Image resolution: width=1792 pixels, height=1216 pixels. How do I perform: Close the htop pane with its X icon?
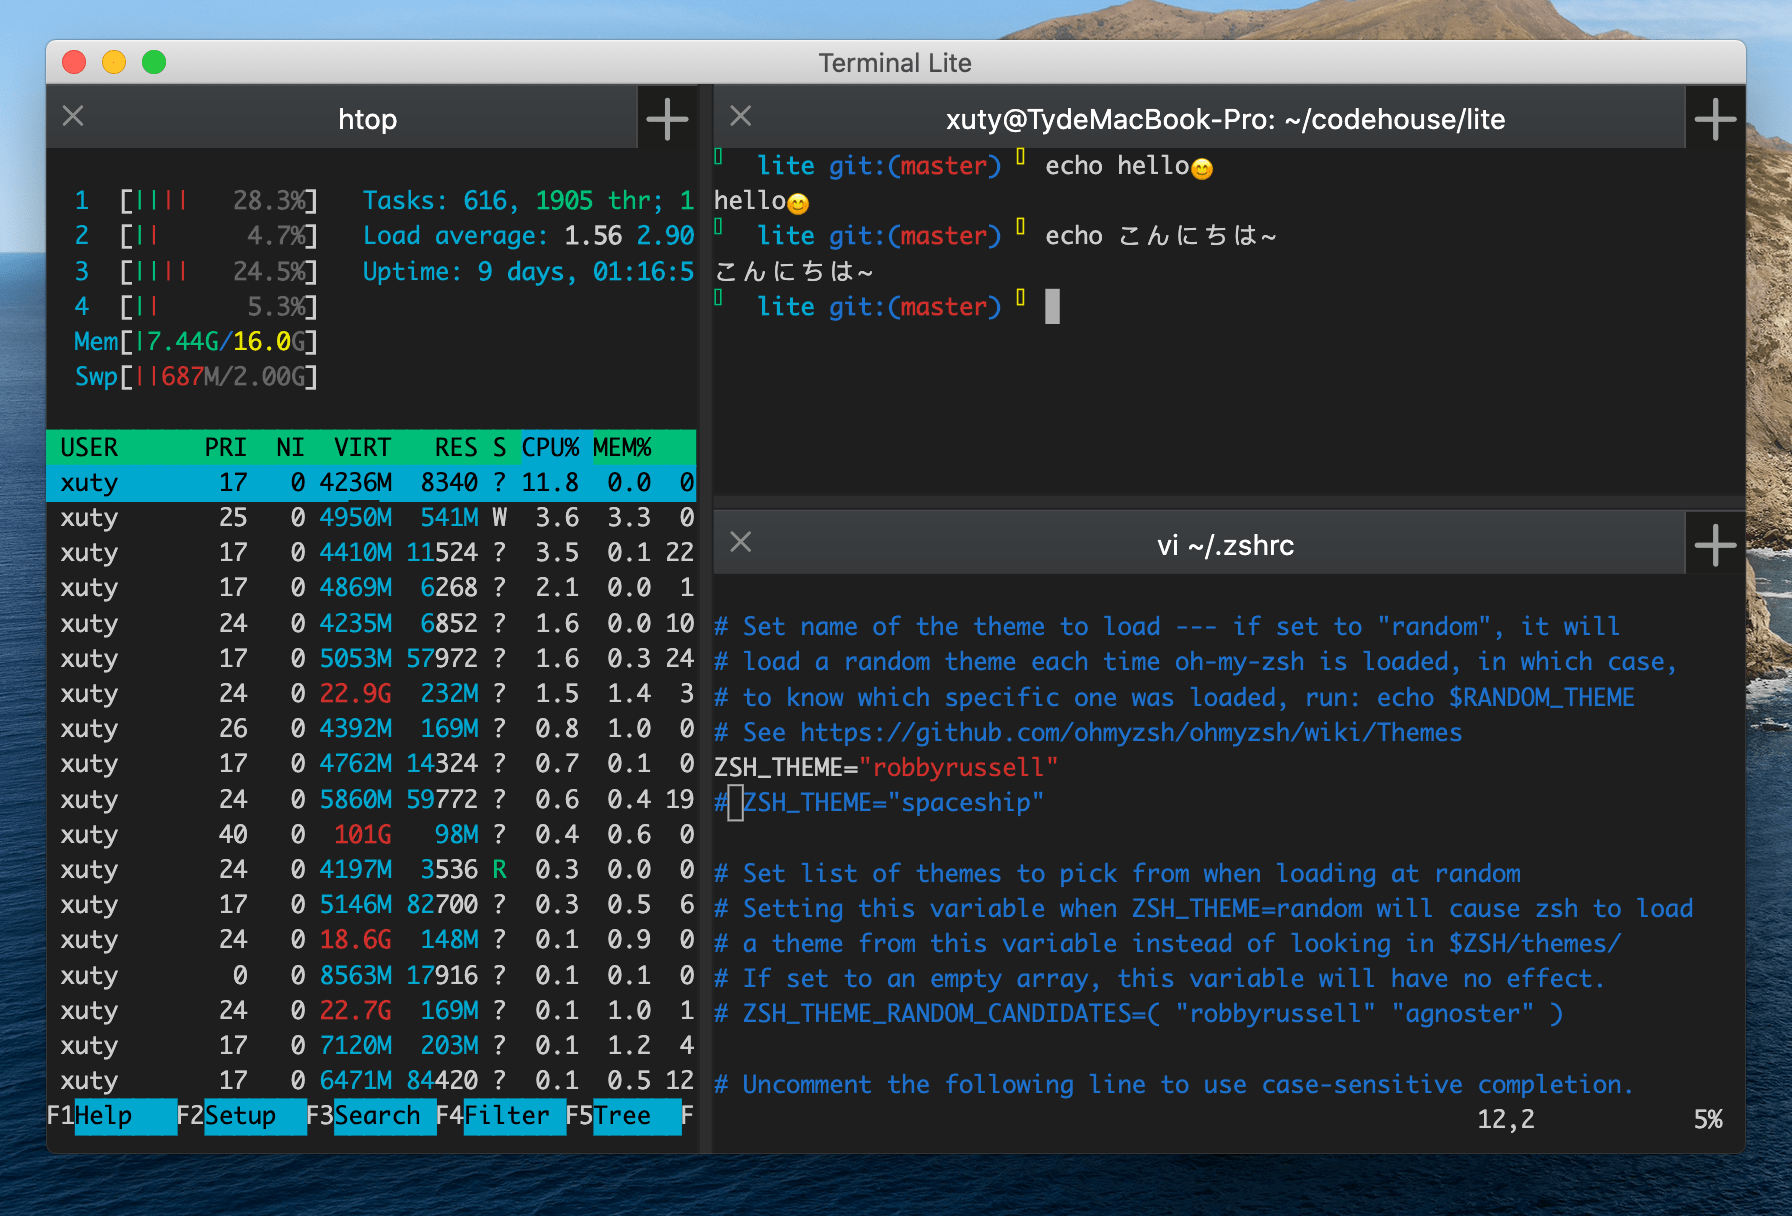[x=72, y=116]
